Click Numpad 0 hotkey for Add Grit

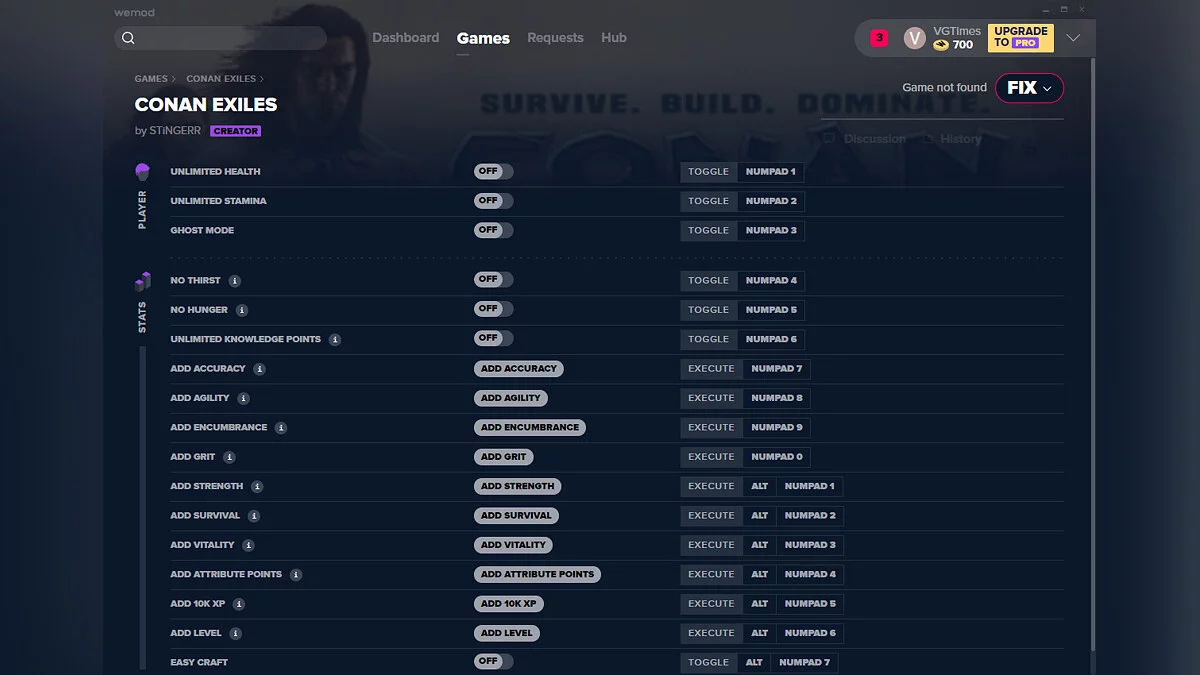(777, 457)
